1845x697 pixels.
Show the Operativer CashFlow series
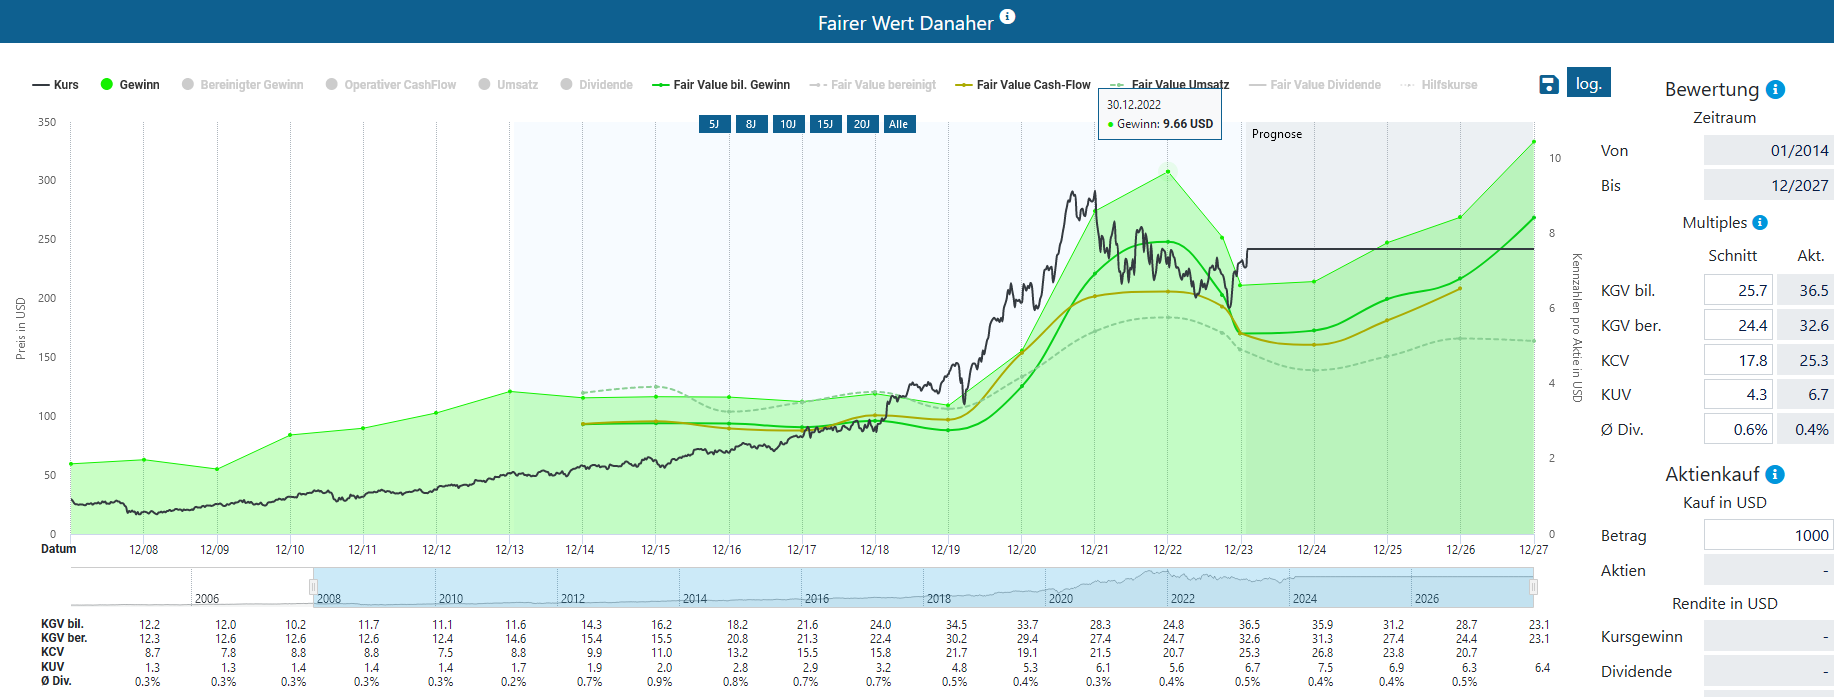391,85
